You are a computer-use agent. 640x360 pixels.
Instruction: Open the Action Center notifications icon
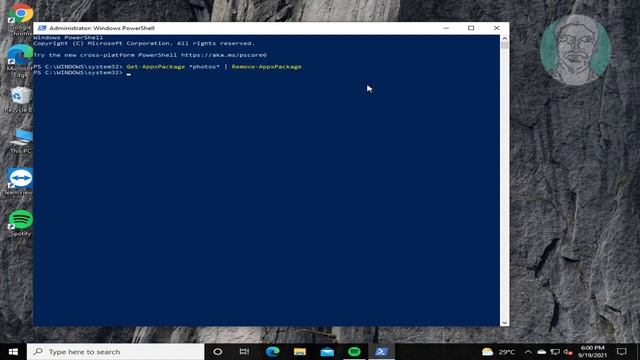point(622,352)
